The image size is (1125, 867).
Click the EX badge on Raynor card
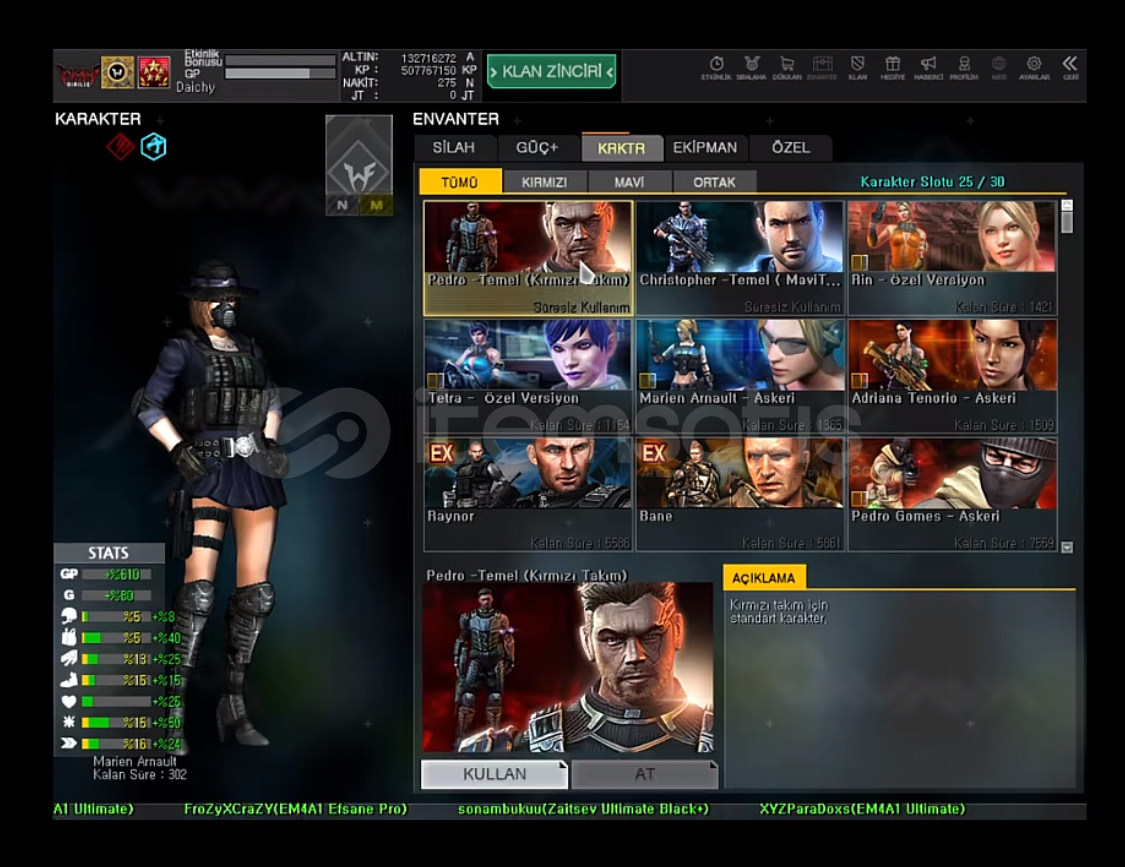[441, 454]
